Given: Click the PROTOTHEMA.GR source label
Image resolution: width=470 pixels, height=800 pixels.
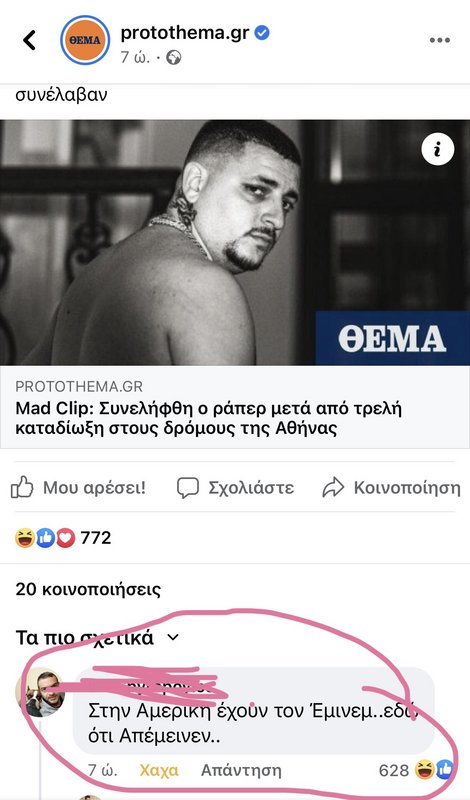Looking at the screenshot, I should click(79, 386).
